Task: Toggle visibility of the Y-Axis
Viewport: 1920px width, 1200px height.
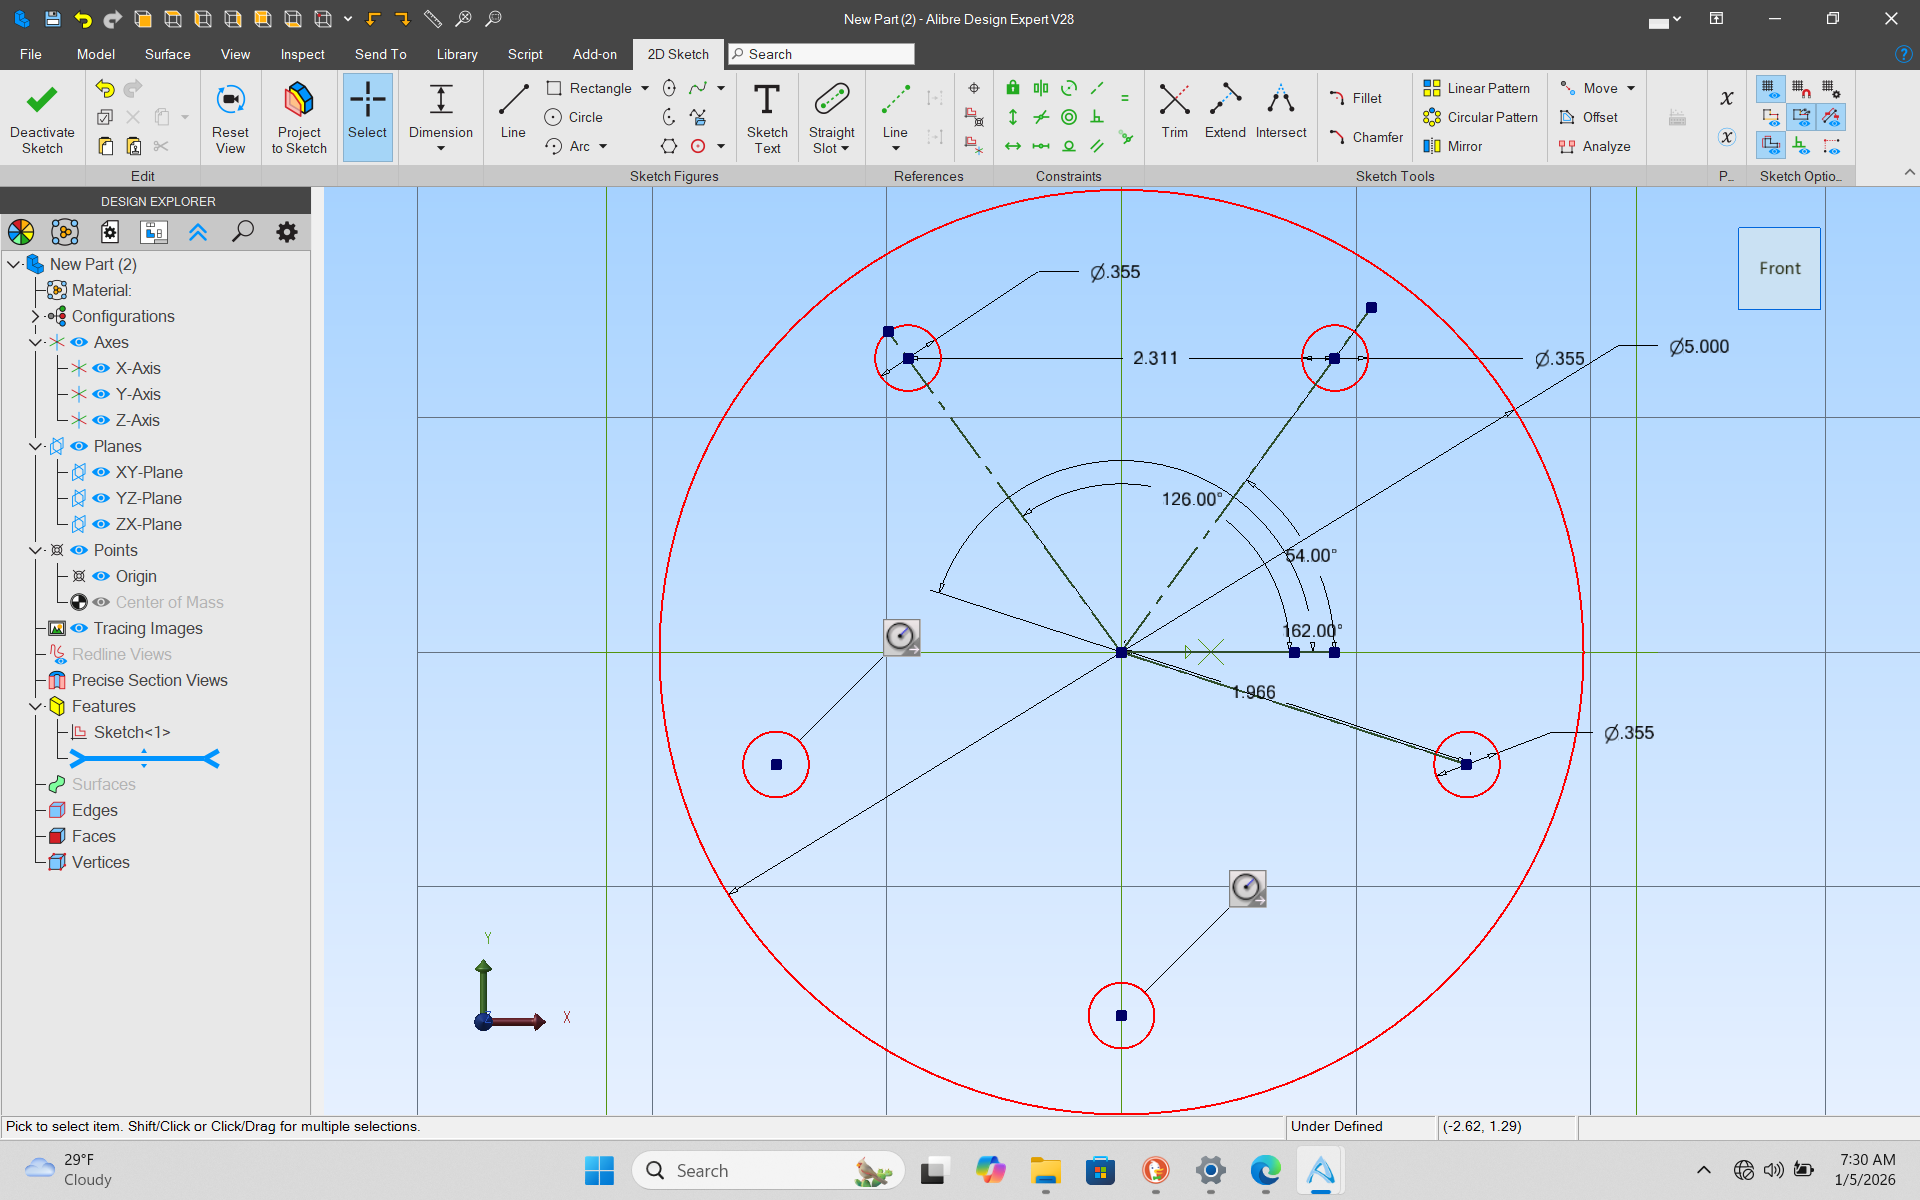Action: (x=101, y=394)
